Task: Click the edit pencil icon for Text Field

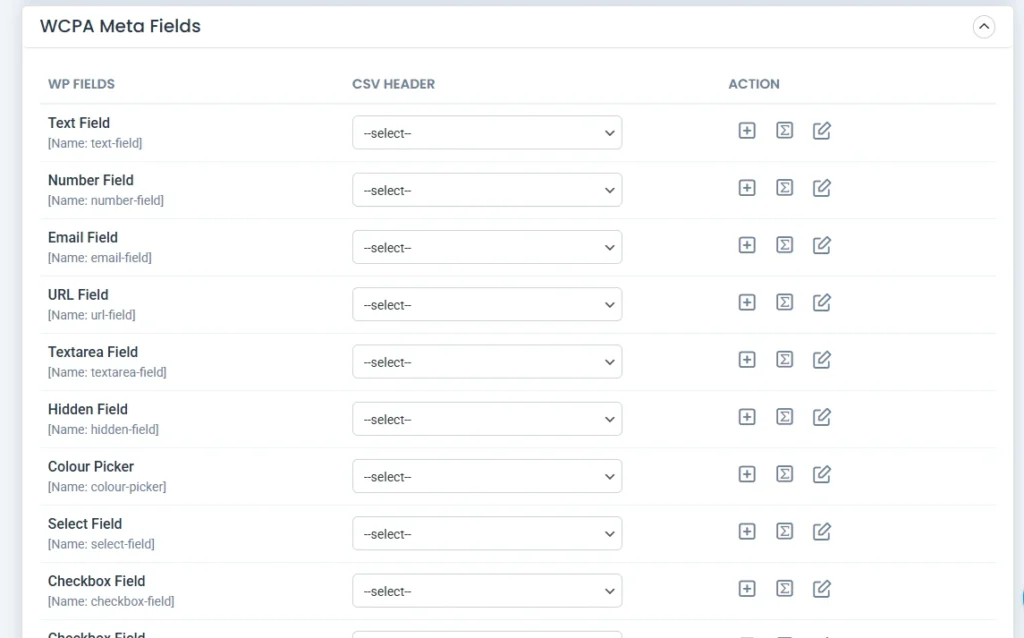Action: tap(822, 131)
